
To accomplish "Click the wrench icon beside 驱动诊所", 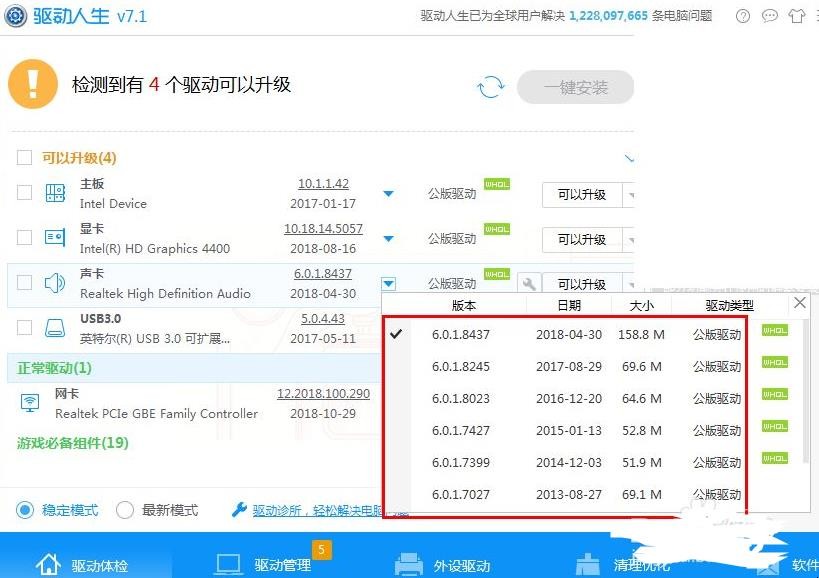I will pyautogui.click(x=239, y=510).
